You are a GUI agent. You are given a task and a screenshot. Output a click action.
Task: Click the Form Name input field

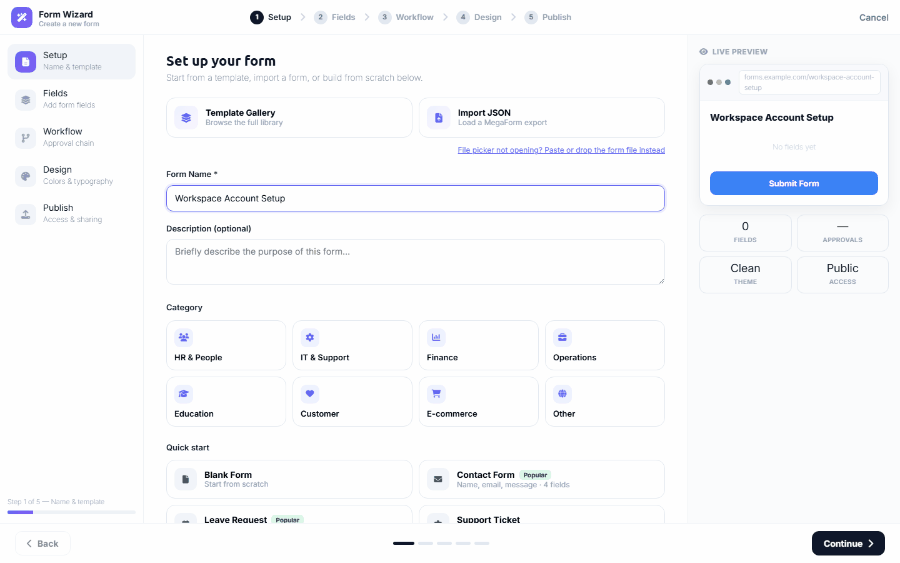tap(416, 199)
